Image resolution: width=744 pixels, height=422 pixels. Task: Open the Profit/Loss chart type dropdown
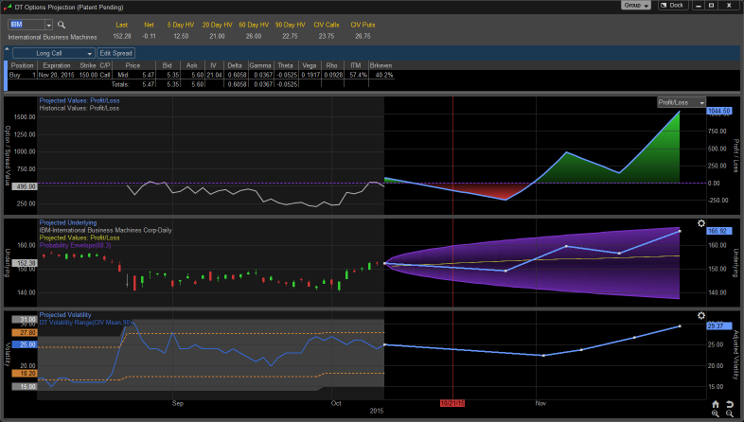coord(681,102)
